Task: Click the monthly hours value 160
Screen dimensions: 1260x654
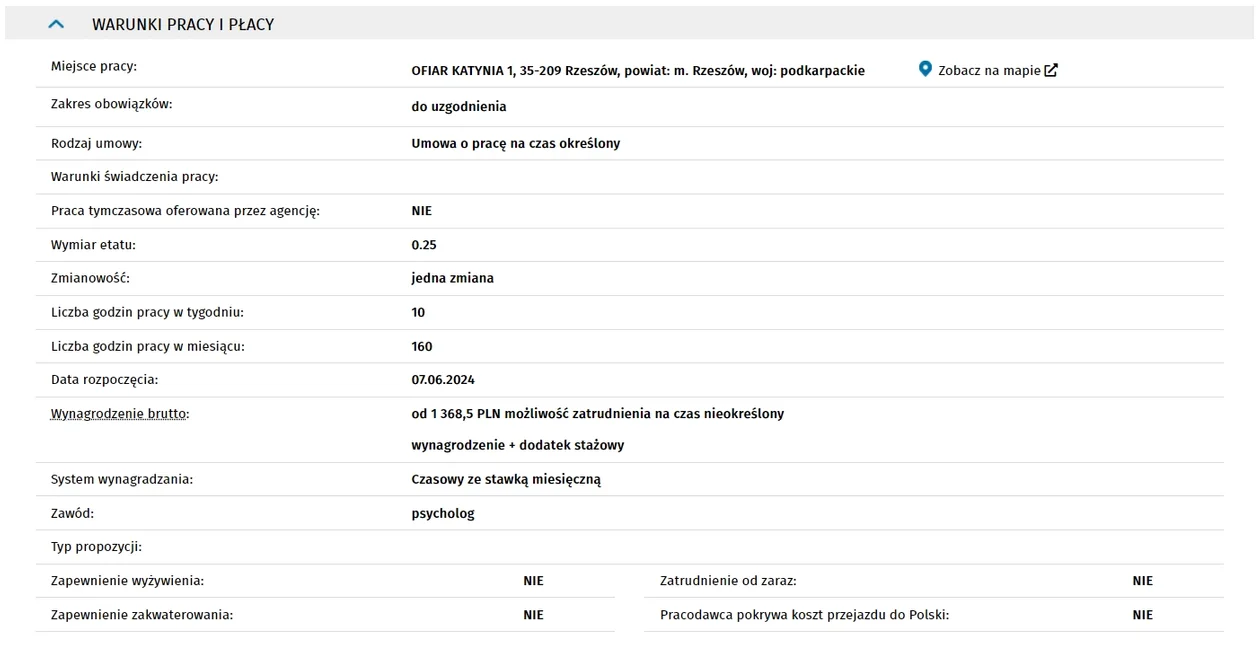Action: [x=422, y=347]
